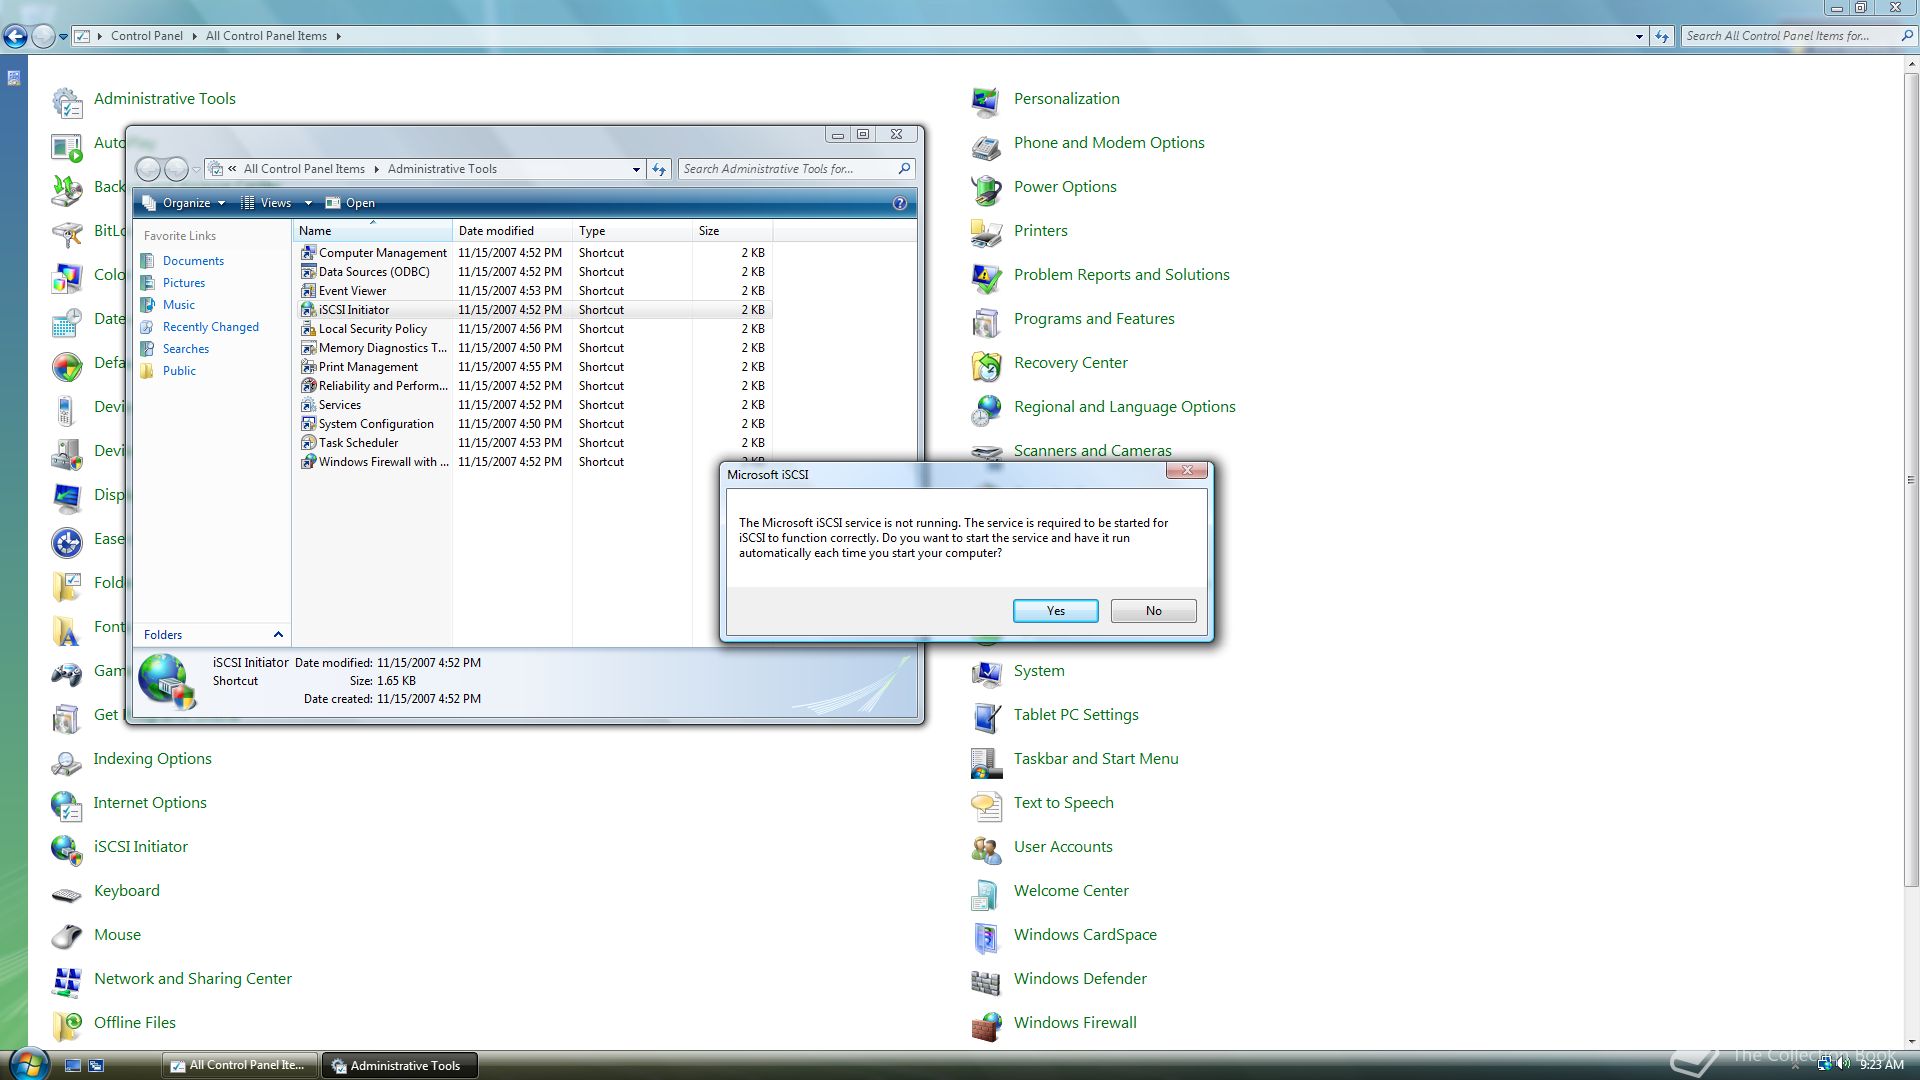
Task: Open Music in Favorite Links
Action: [179, 305]
